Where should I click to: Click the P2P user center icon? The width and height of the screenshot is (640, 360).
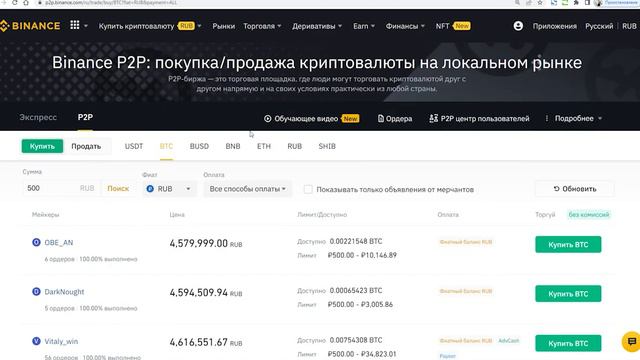coord(433,118)
